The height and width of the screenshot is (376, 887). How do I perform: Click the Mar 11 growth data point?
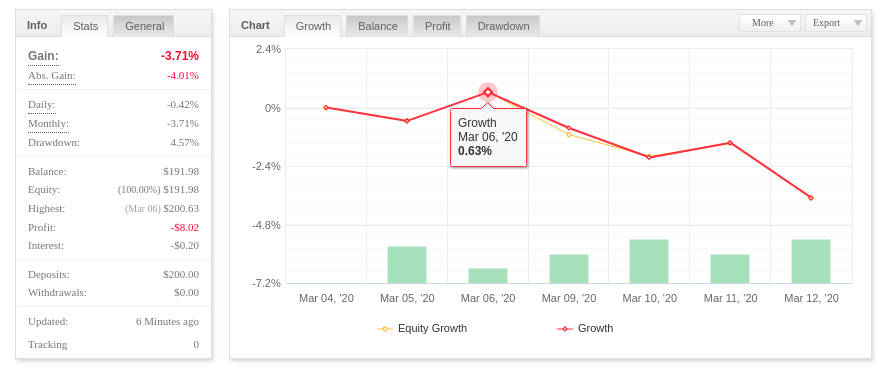(x=730, y=143)
